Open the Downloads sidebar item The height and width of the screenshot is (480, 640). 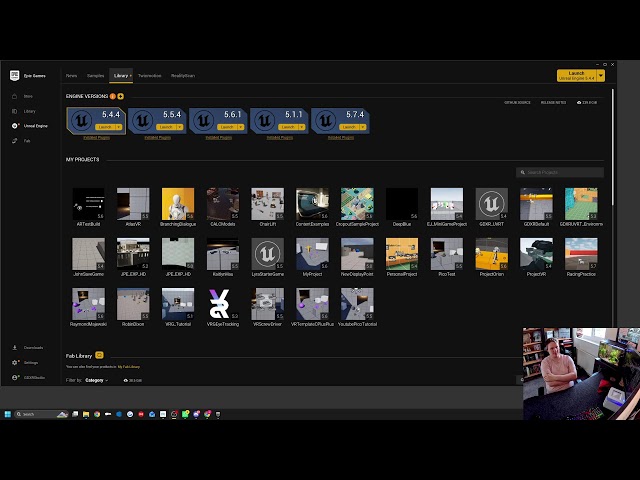[28, 348]
